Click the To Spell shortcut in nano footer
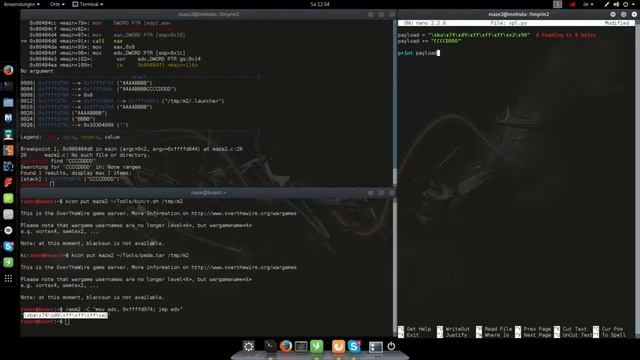 coord(609,335)
